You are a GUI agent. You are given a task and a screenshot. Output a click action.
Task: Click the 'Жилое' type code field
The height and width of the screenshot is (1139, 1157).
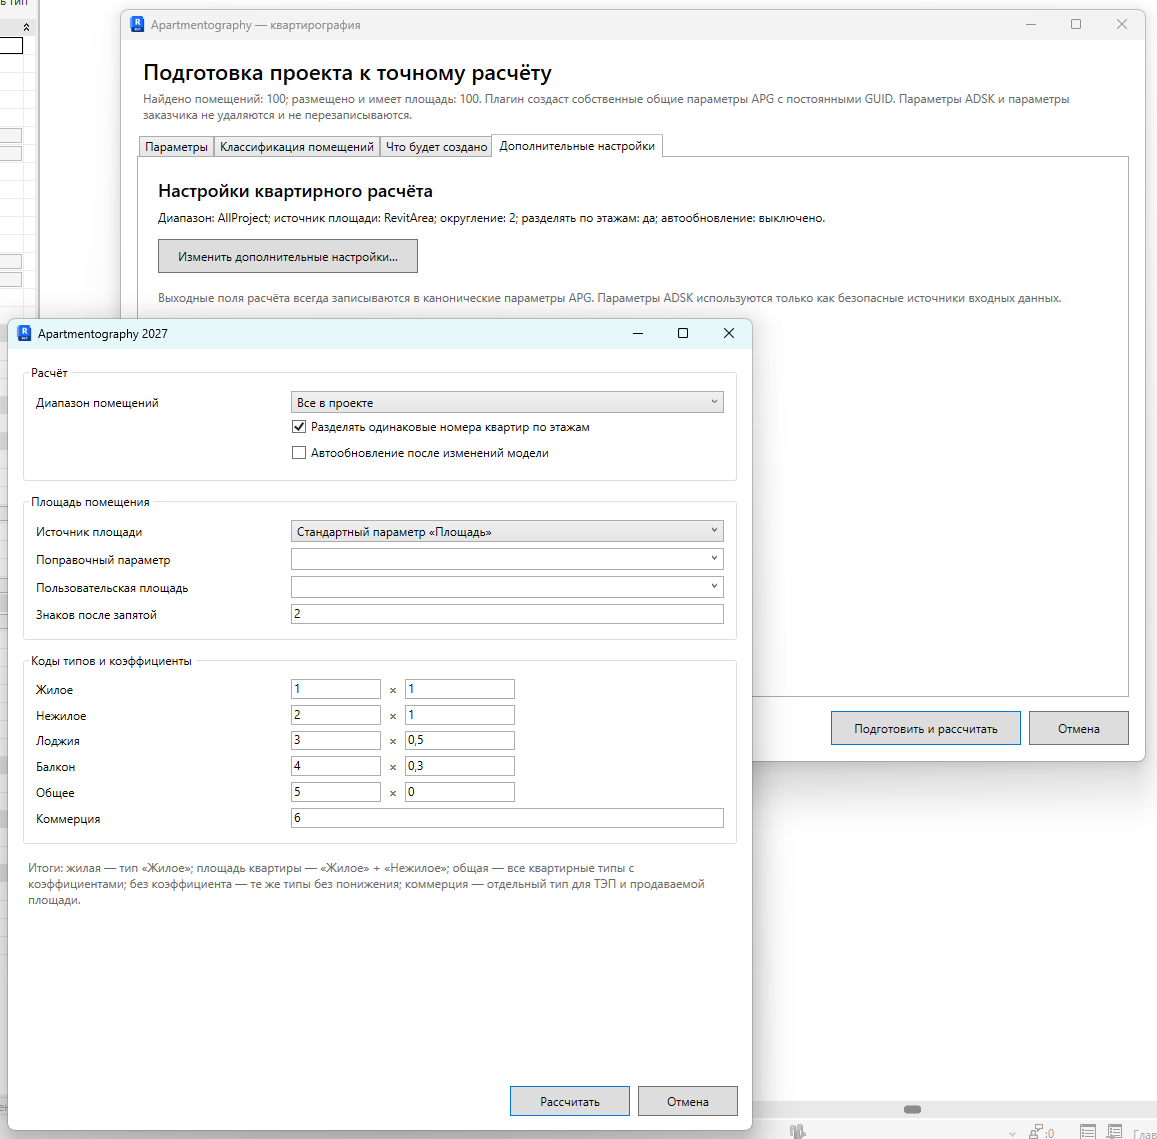tap(336, 689)
